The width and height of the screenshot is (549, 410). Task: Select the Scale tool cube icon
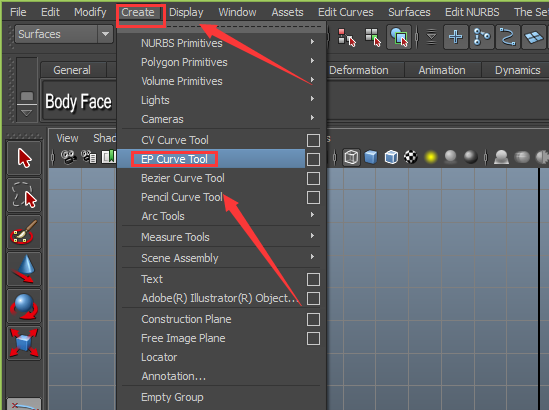pyautogui.click(x=24, y=343)
